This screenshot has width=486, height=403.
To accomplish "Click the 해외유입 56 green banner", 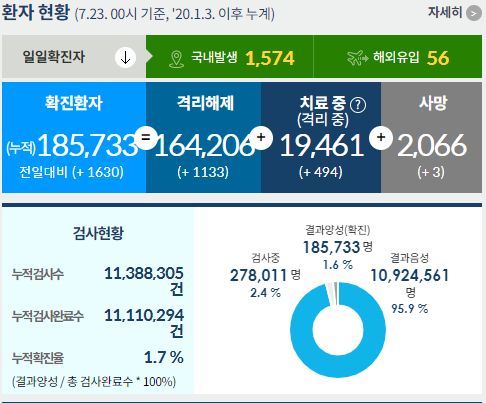I will pyautogui.click(x=398, y=57).
